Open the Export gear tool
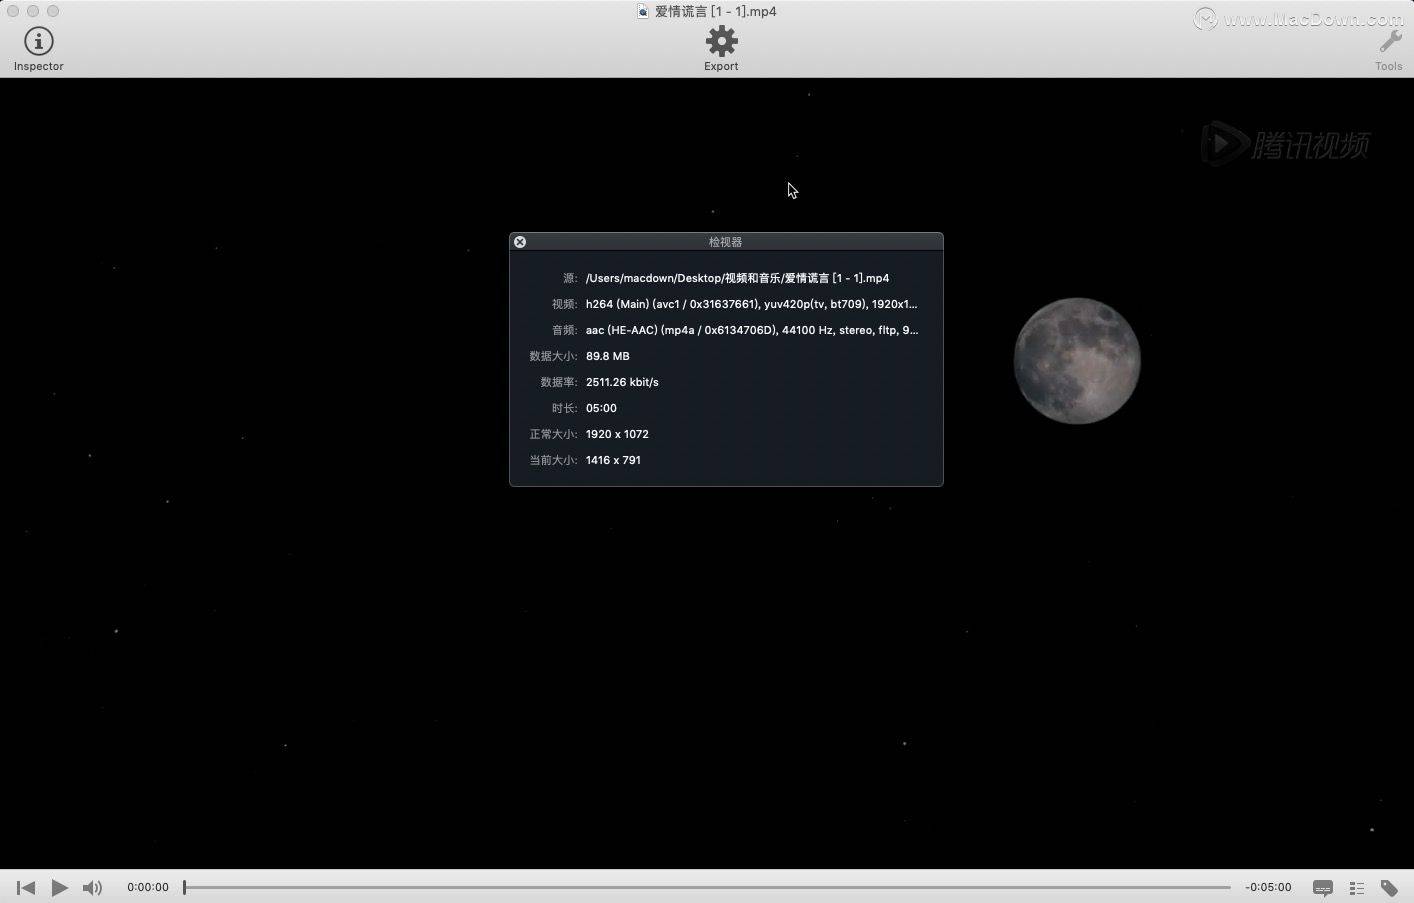 (x=721, y=49)
